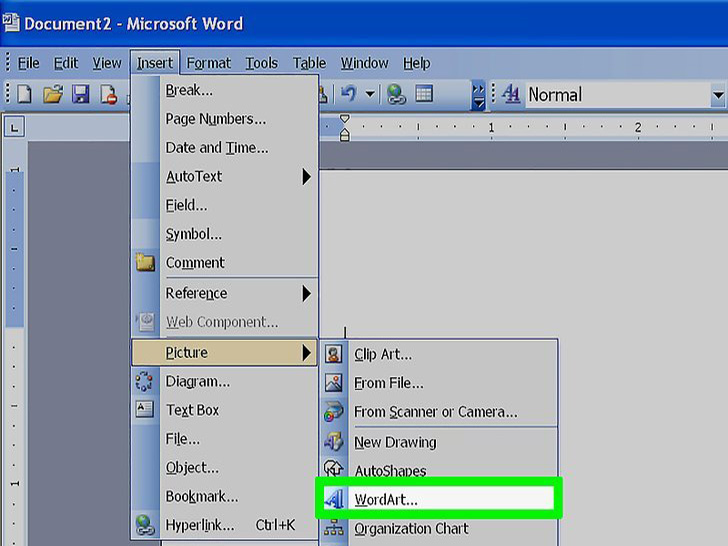The image size is (728, 546).
Task: Select Field... from Insert menu
Action: (x=225, y=205)
